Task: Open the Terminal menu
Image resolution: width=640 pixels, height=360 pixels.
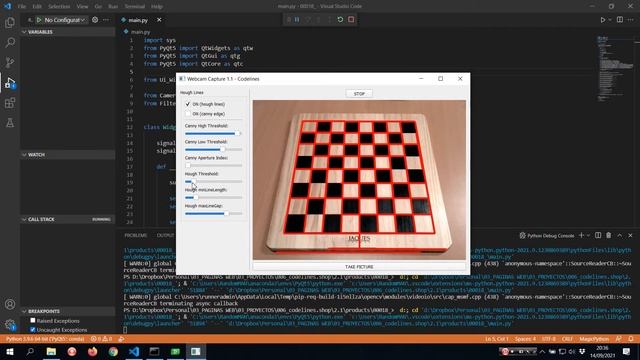Action: coord(135,7)
